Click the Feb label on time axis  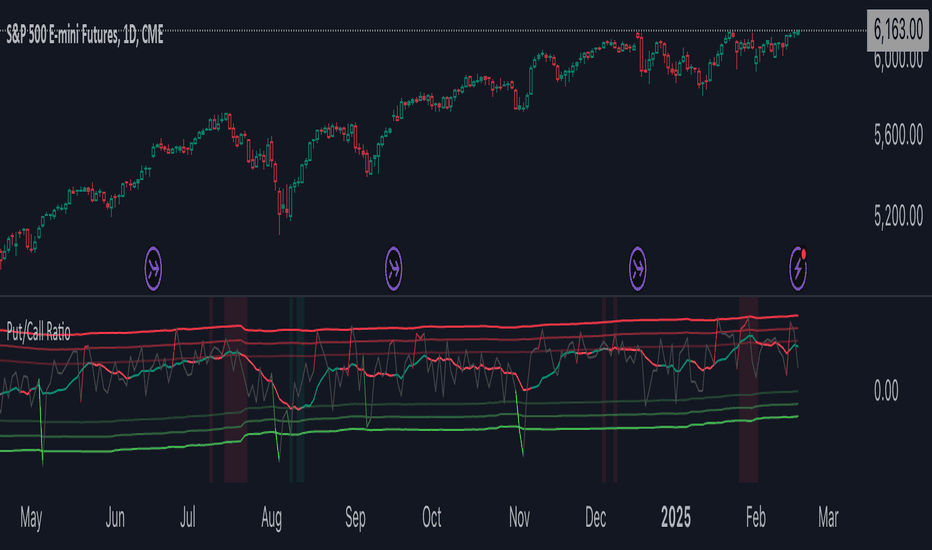[x=756, y=518]
